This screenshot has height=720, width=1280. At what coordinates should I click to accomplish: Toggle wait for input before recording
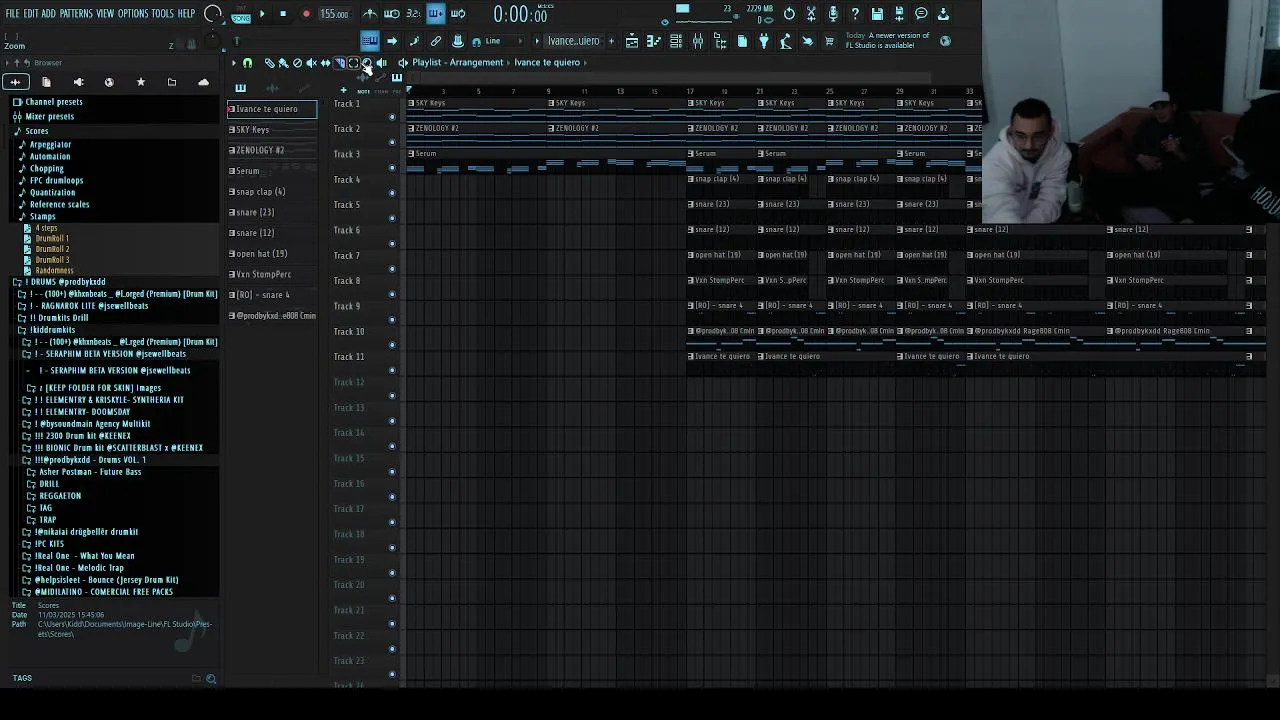[x=392, y=13]
